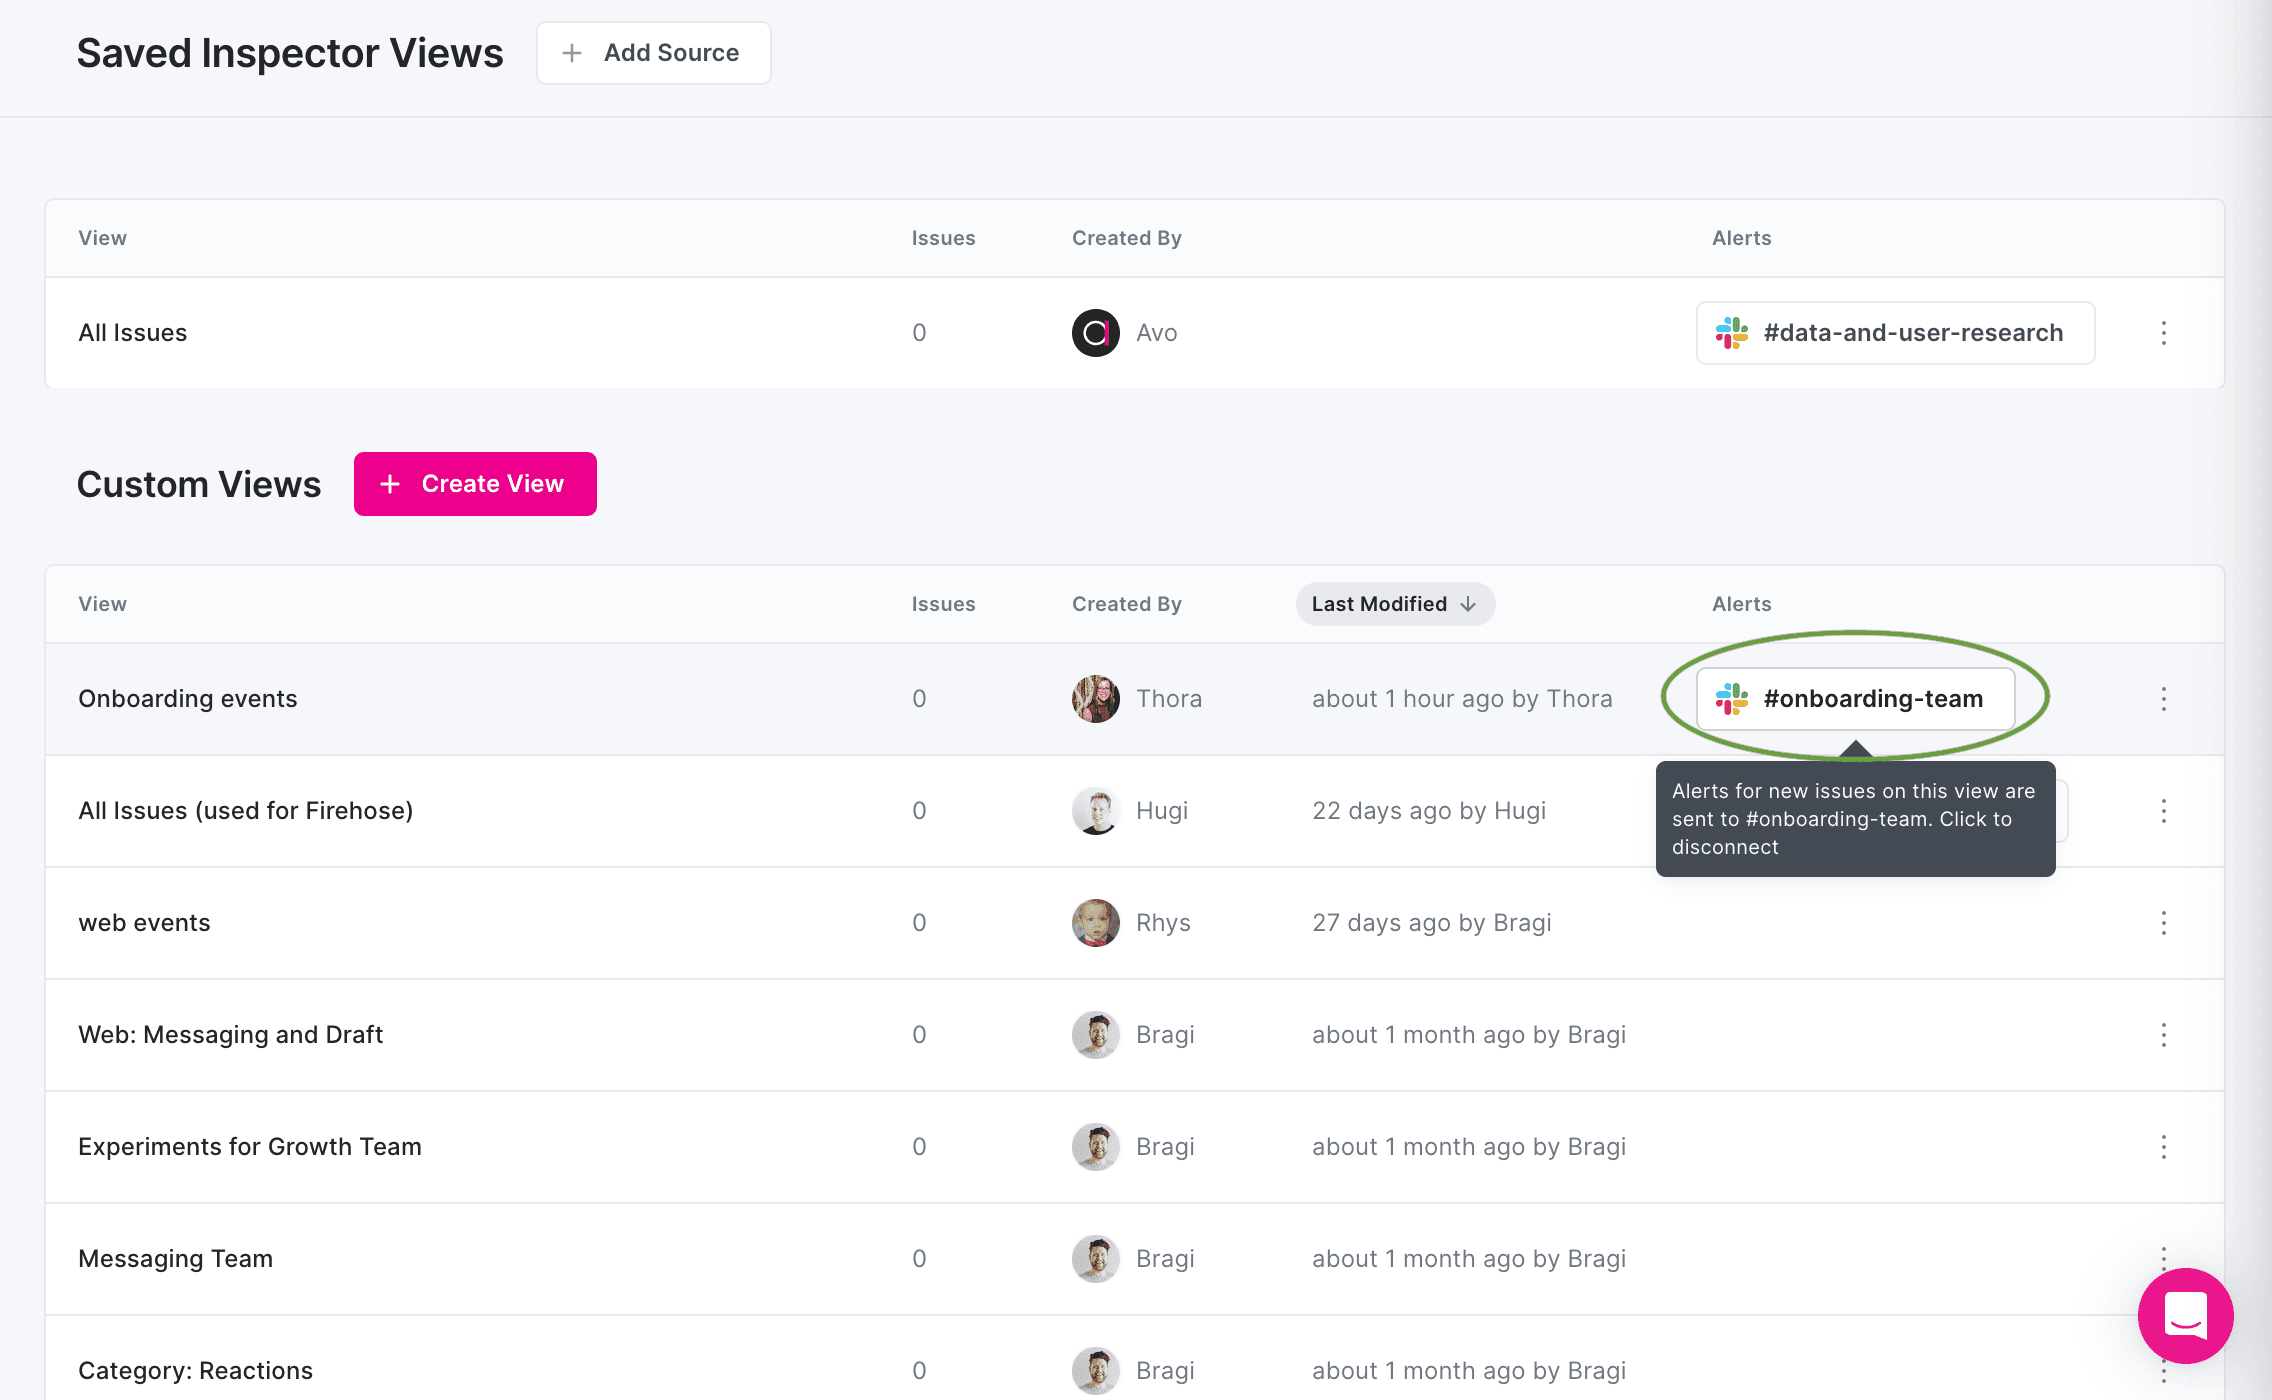
Task: Open options menu for Category: Reactions row
Action: [2164, 1370]
